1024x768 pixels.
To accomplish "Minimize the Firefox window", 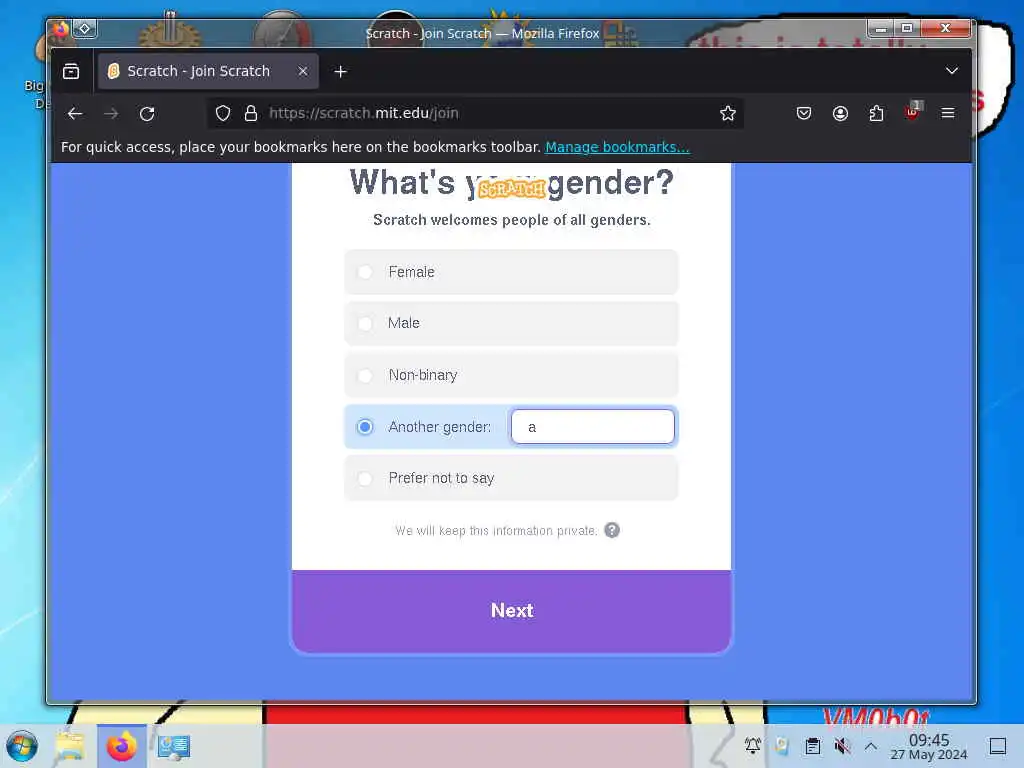I will coord(881,28).
